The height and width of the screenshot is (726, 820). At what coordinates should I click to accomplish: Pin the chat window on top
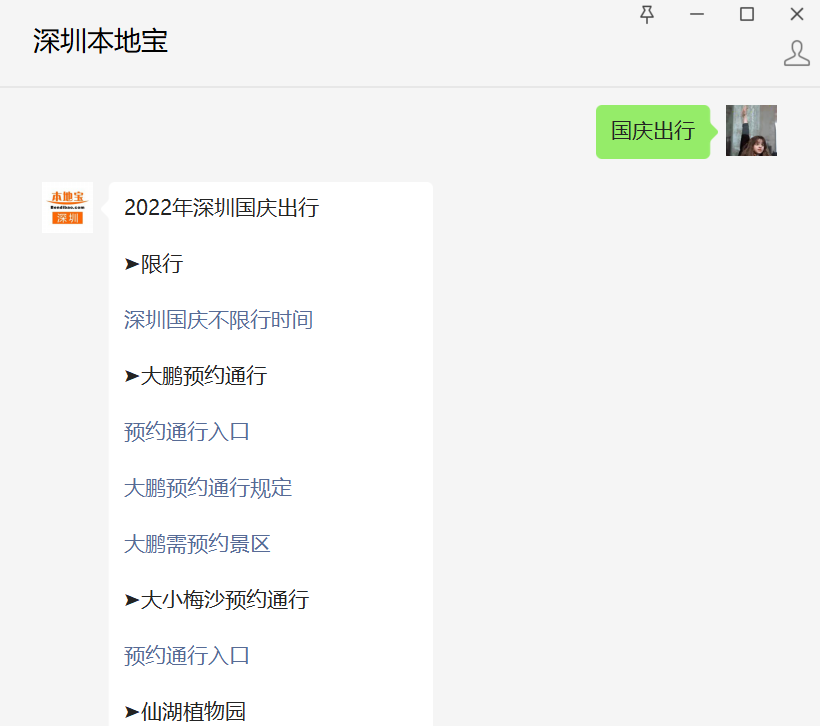(x=647, y=14)
